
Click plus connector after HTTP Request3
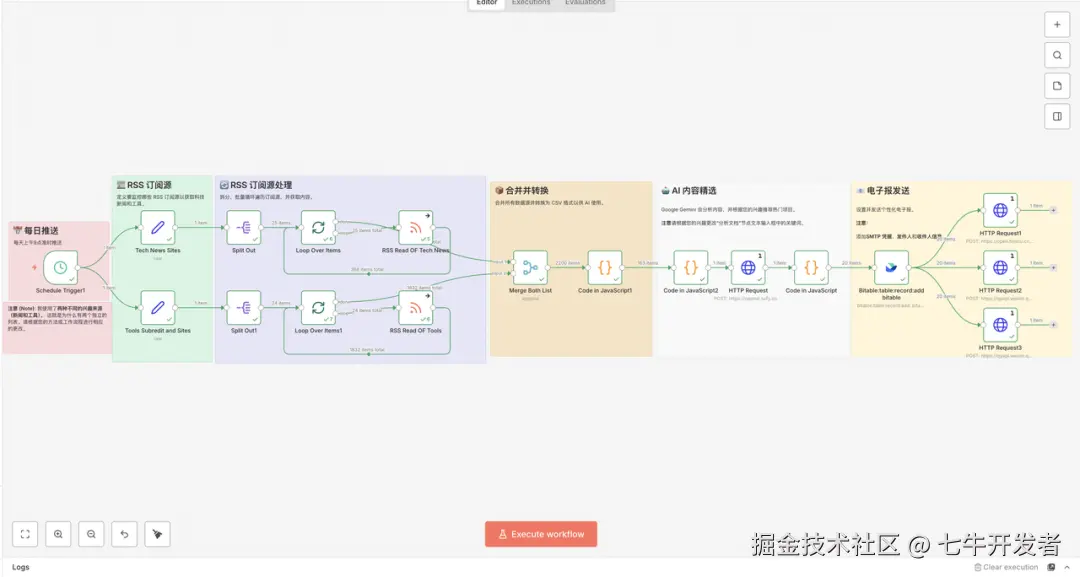(x=1053, y=325)
